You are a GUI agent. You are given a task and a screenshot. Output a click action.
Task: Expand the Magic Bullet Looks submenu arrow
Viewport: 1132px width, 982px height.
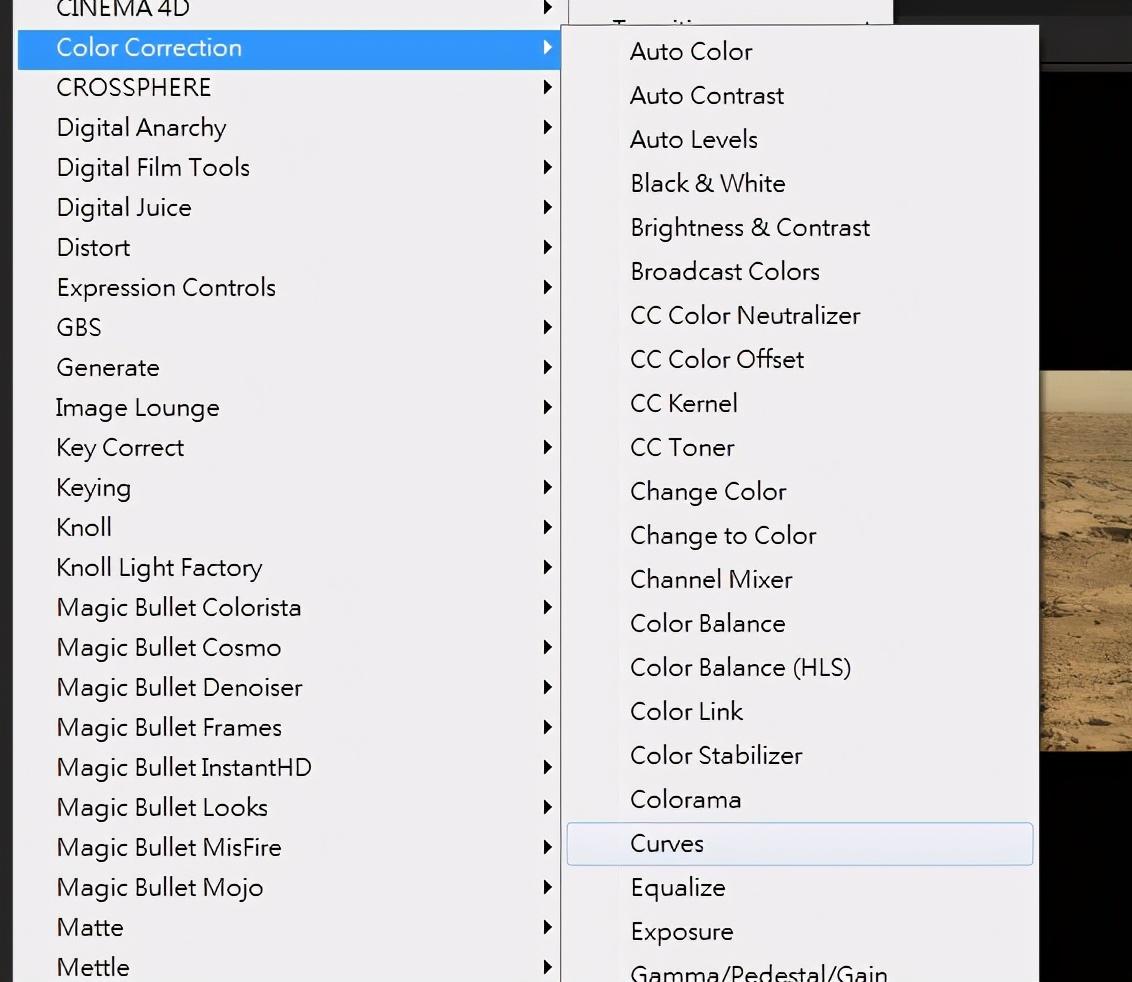[x=547, y=807]
